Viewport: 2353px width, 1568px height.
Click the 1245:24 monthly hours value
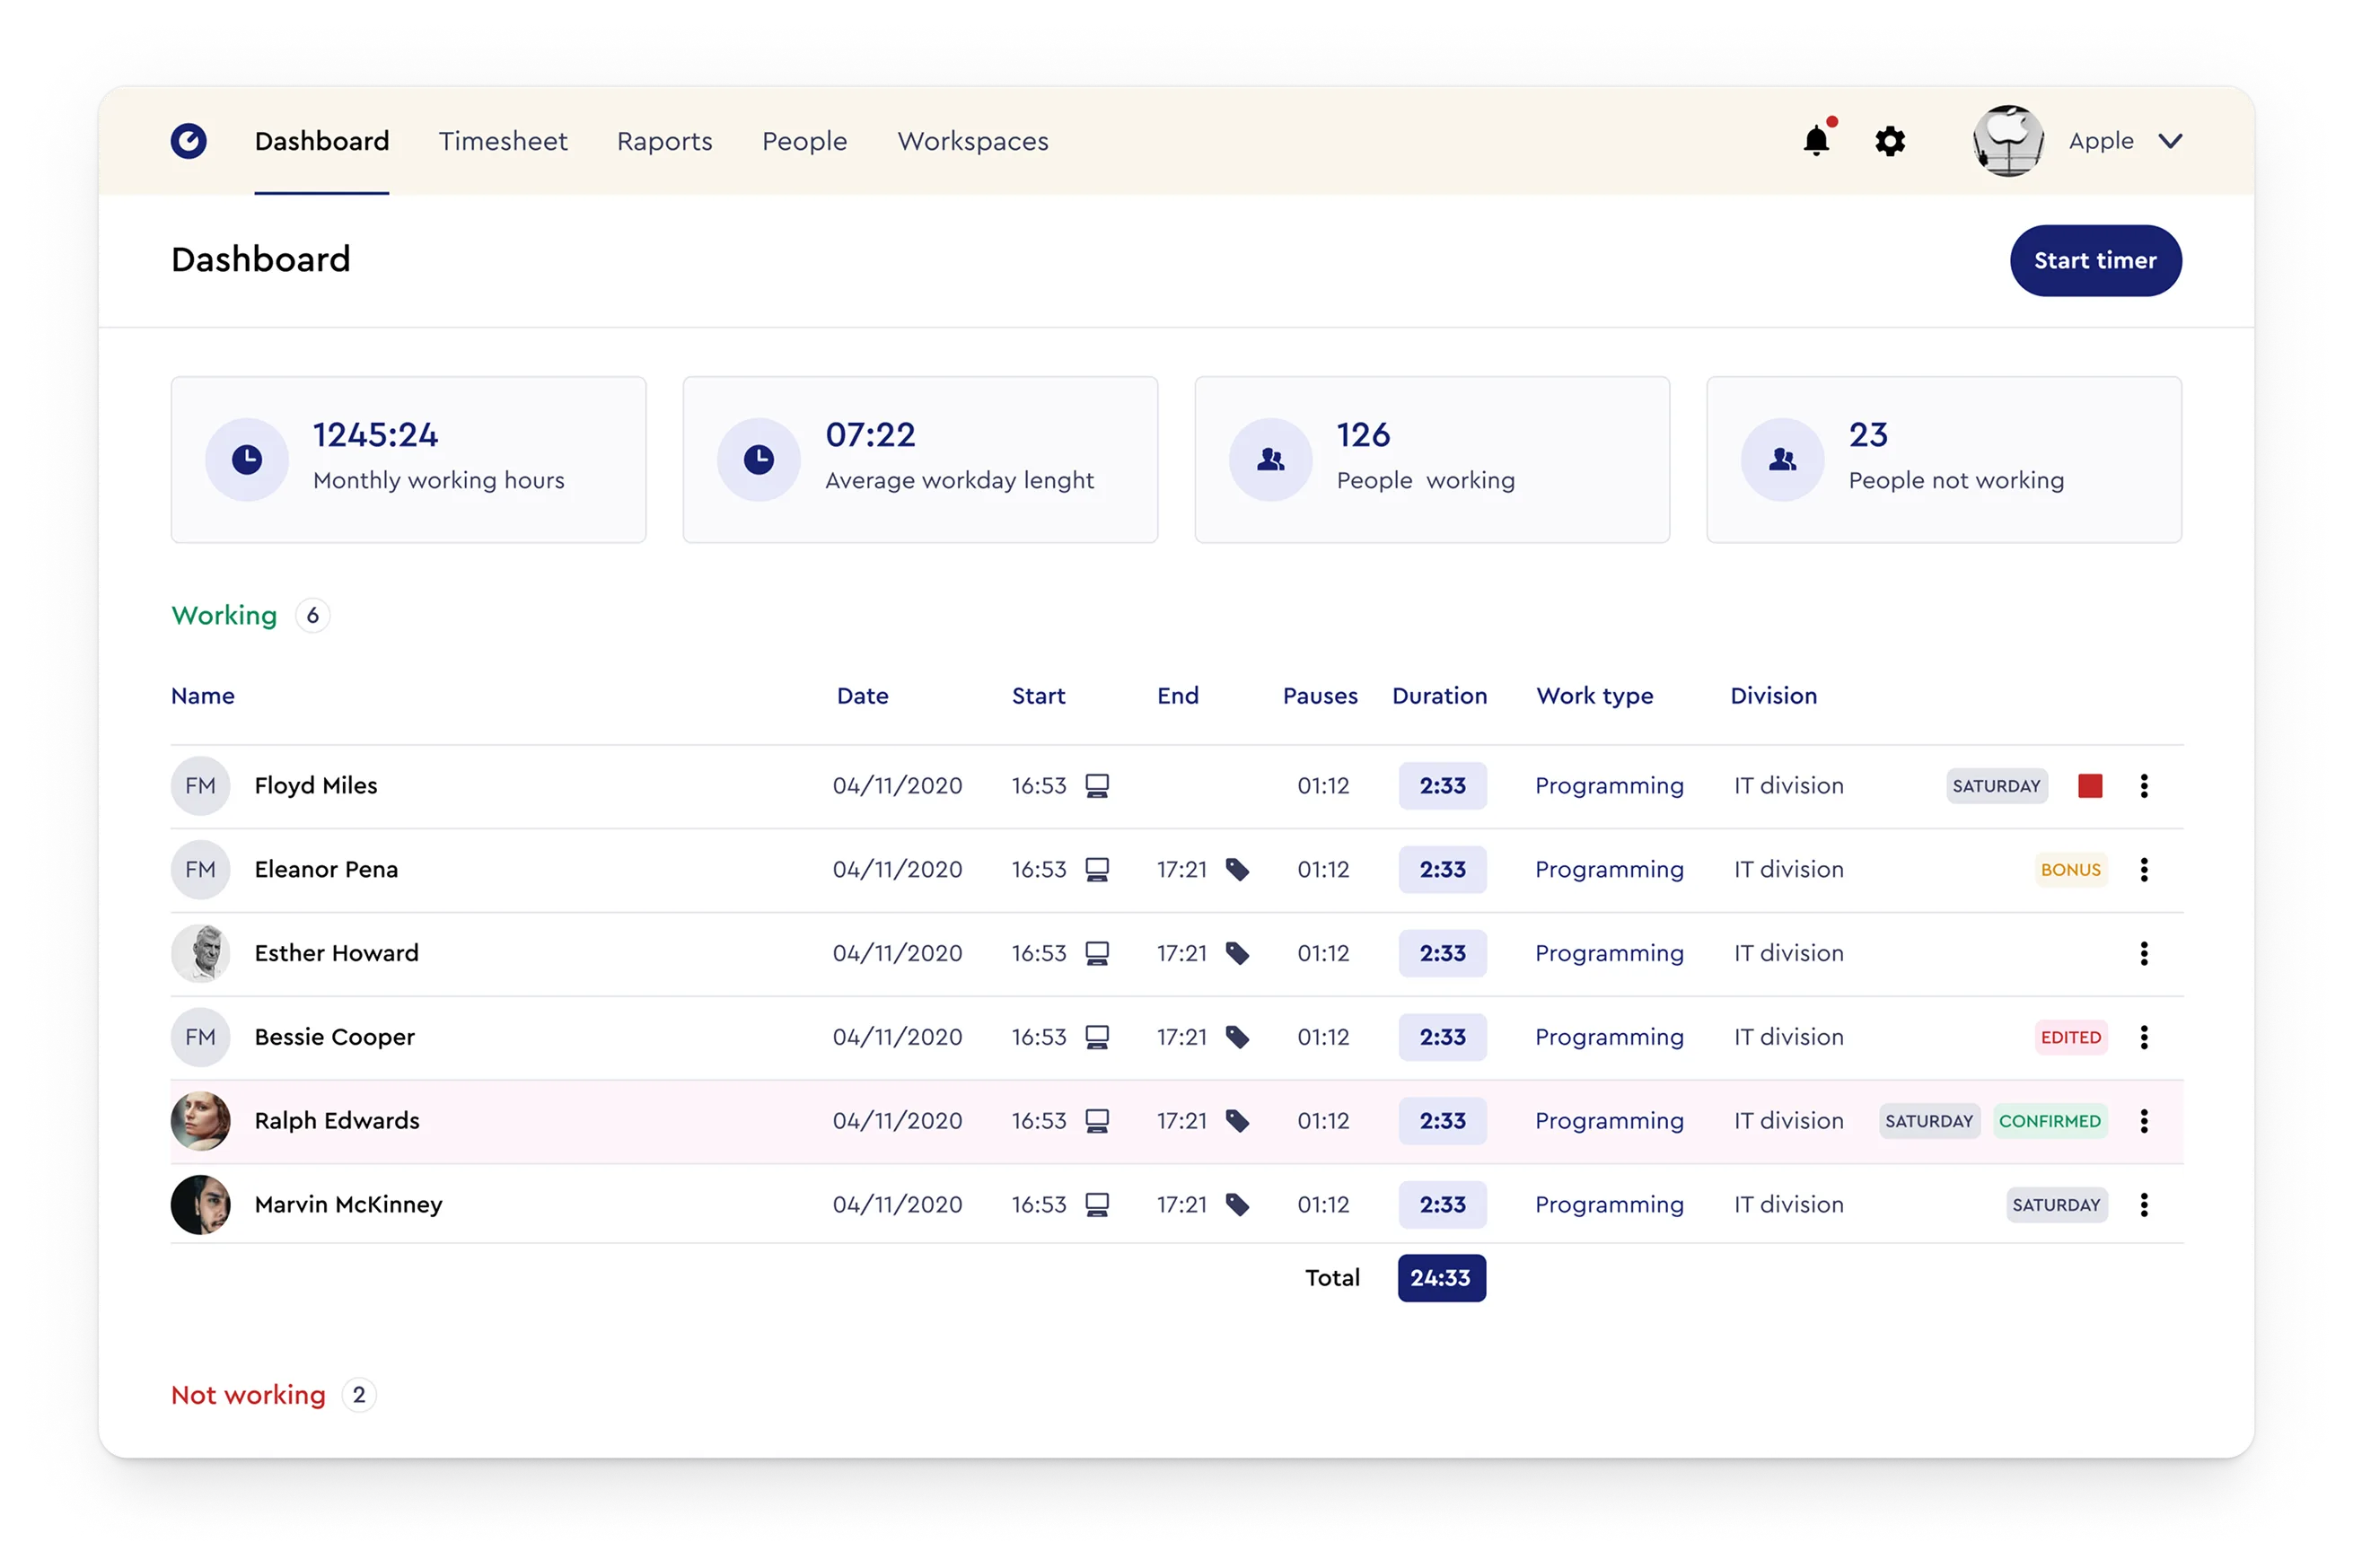[375, 434]
